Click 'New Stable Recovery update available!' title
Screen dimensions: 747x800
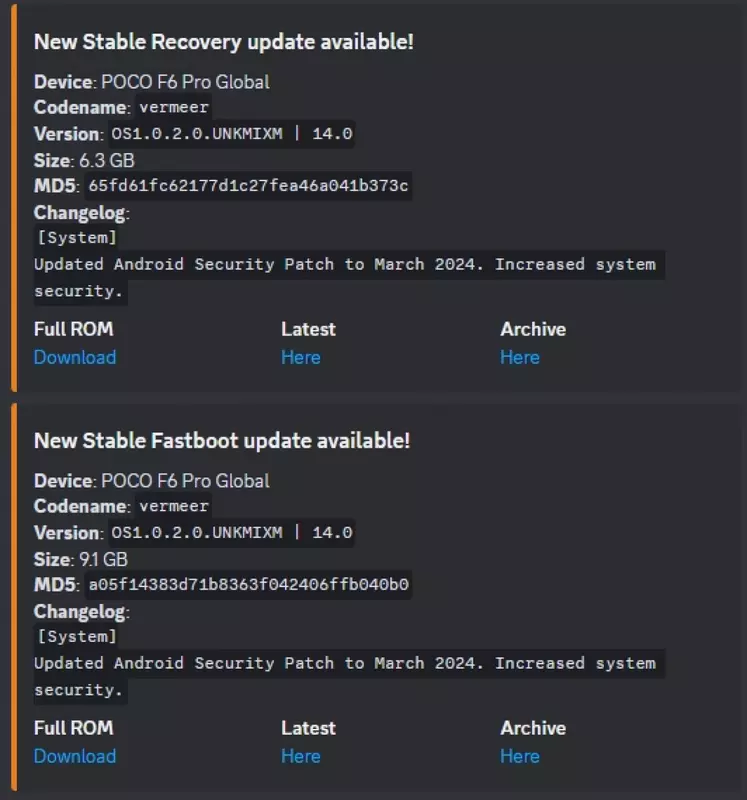[224, 42]
